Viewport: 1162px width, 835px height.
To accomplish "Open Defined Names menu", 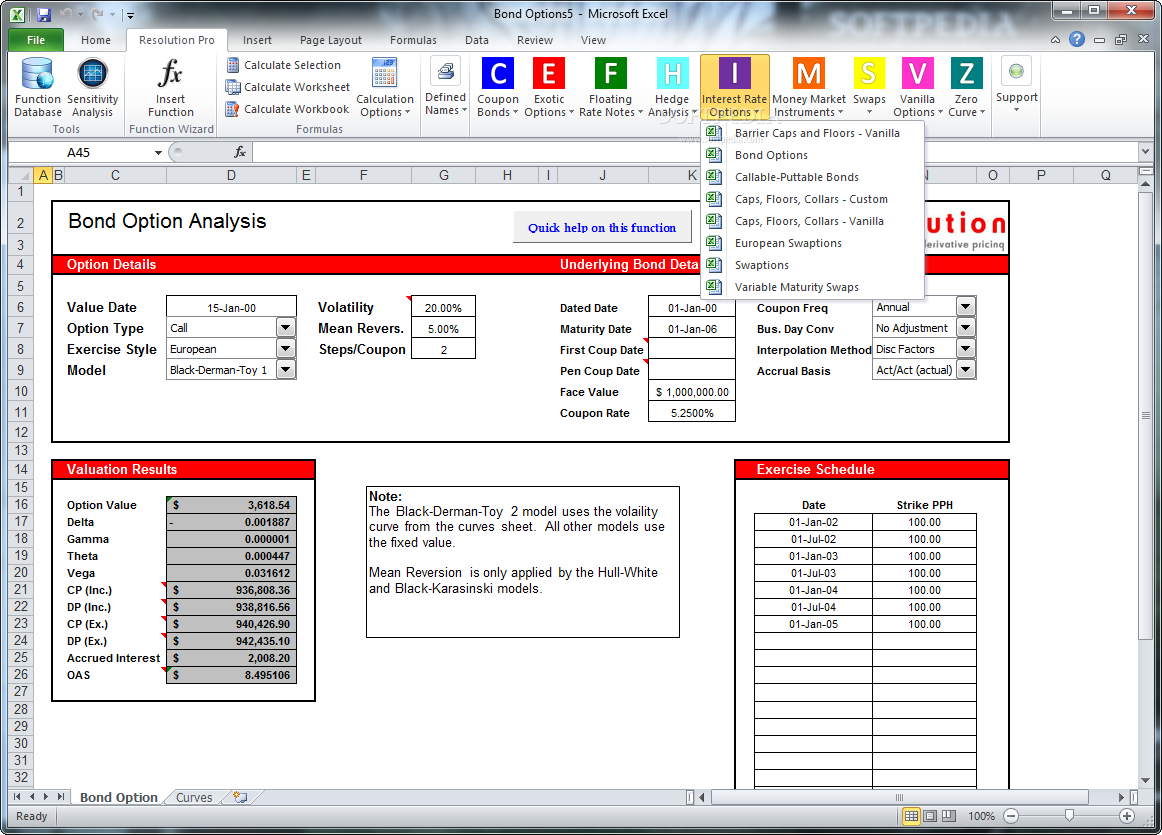I will [445, 87].
